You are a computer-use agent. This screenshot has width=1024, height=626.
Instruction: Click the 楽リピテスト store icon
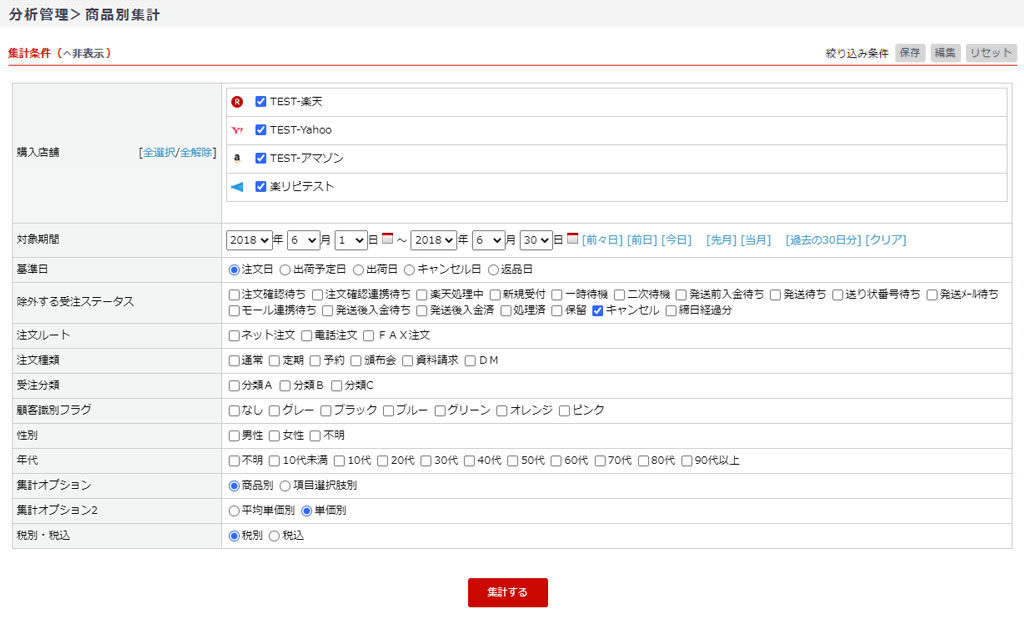[x=237, y=187]
